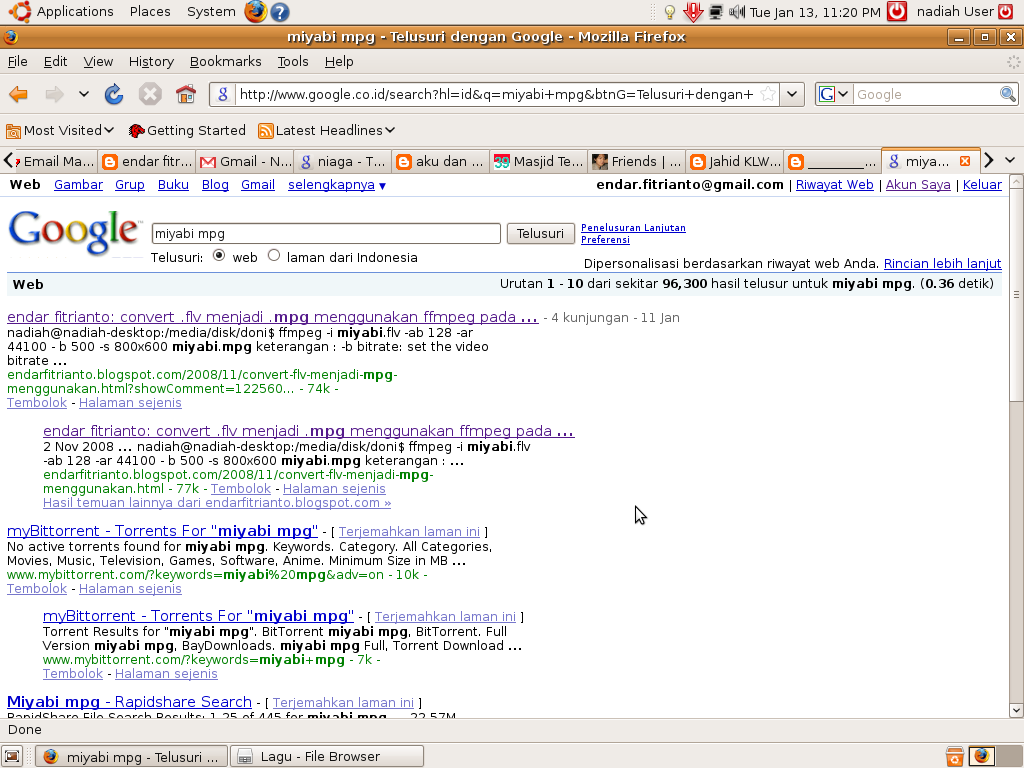Open the search engine selector dropdown
This screenshot has height=768, width=1024.
point(834,94)
